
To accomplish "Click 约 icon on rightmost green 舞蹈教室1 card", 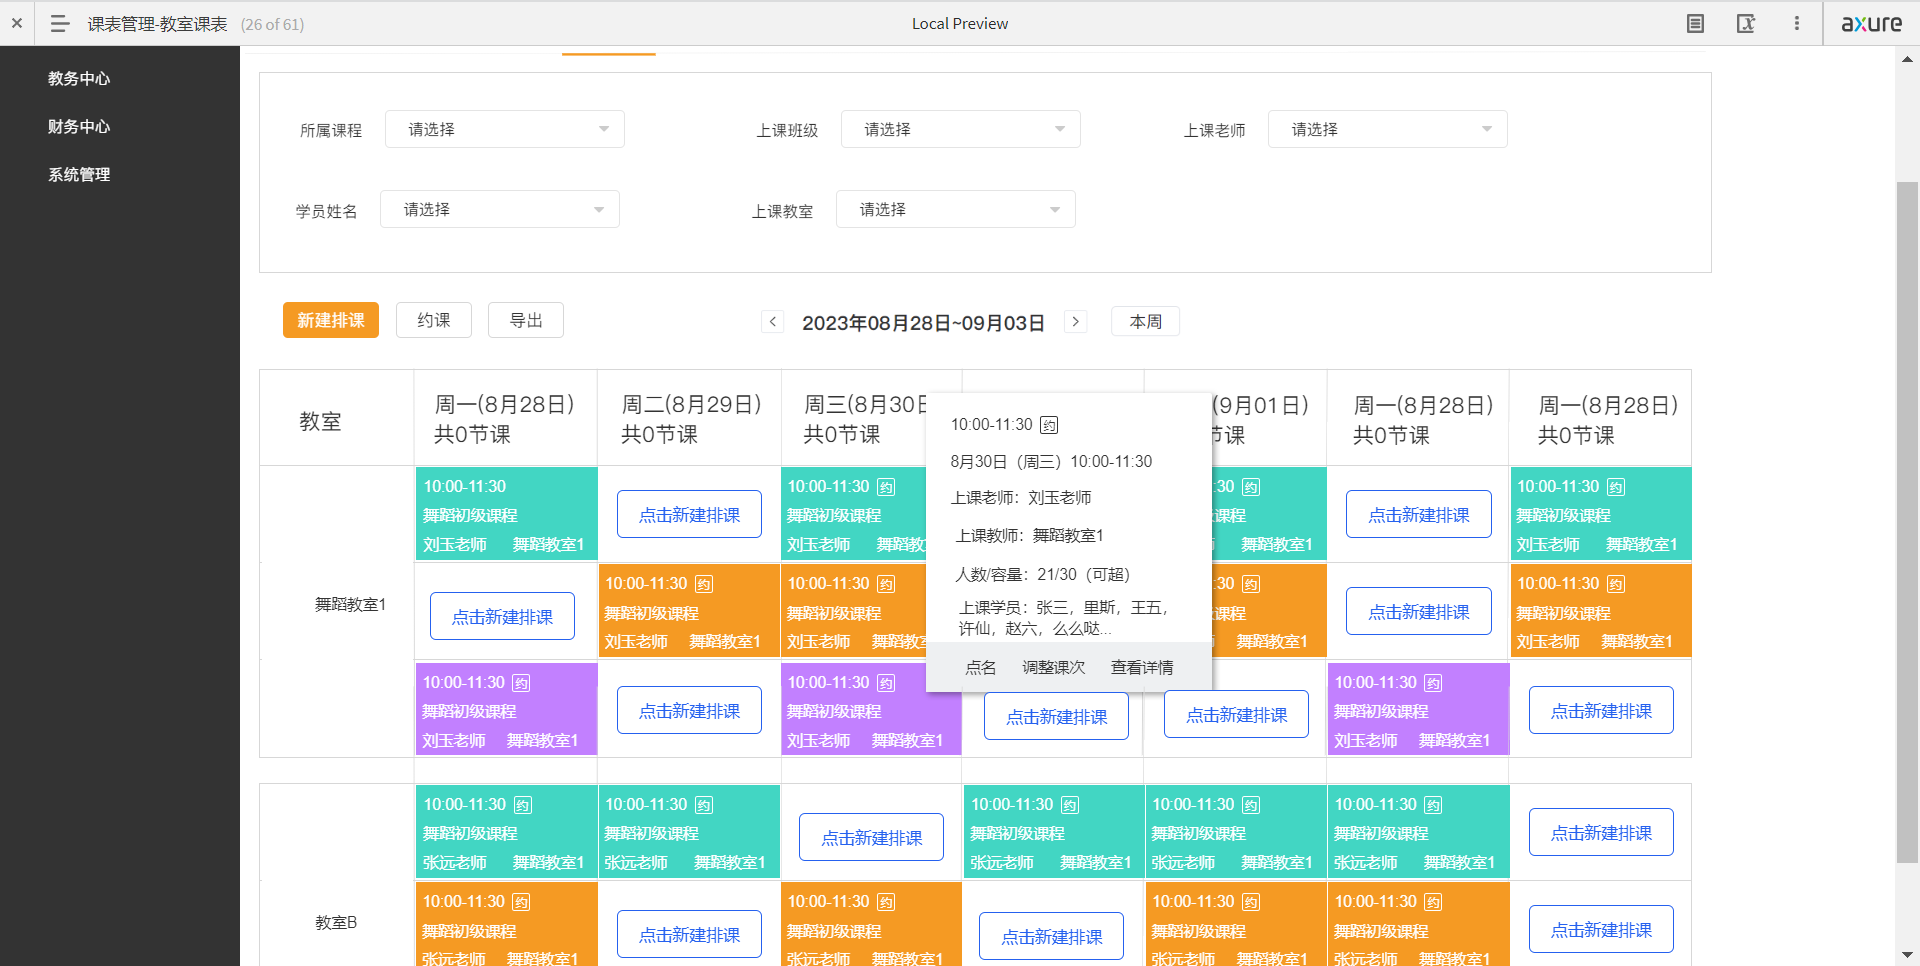I will tap(1616, 487).
